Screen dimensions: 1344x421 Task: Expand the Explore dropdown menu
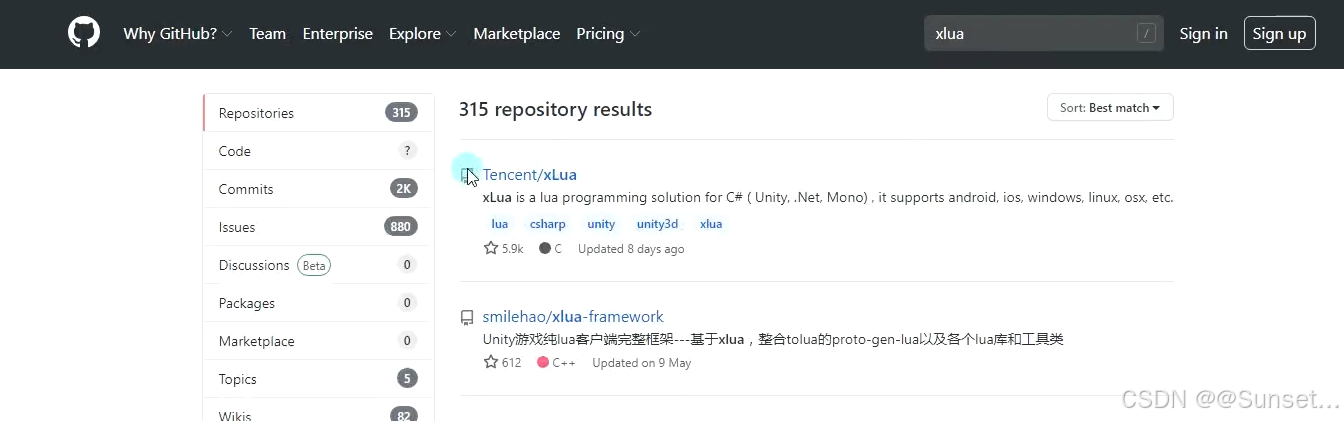click(x=422, y=33)
